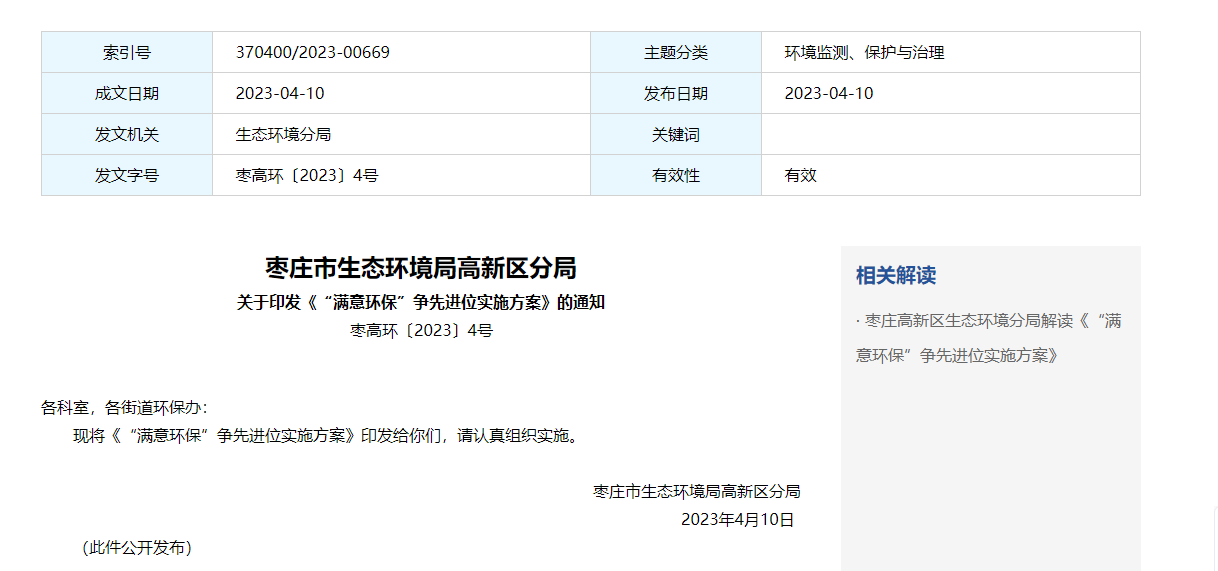
Task: Click the salutation 各科室，各街道环保办
Action: tap(124, 408)
